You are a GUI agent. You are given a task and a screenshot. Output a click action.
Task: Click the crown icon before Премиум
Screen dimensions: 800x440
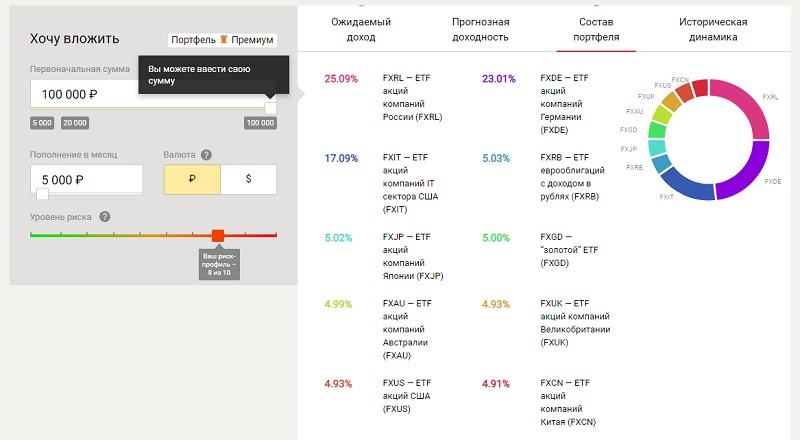224,41
